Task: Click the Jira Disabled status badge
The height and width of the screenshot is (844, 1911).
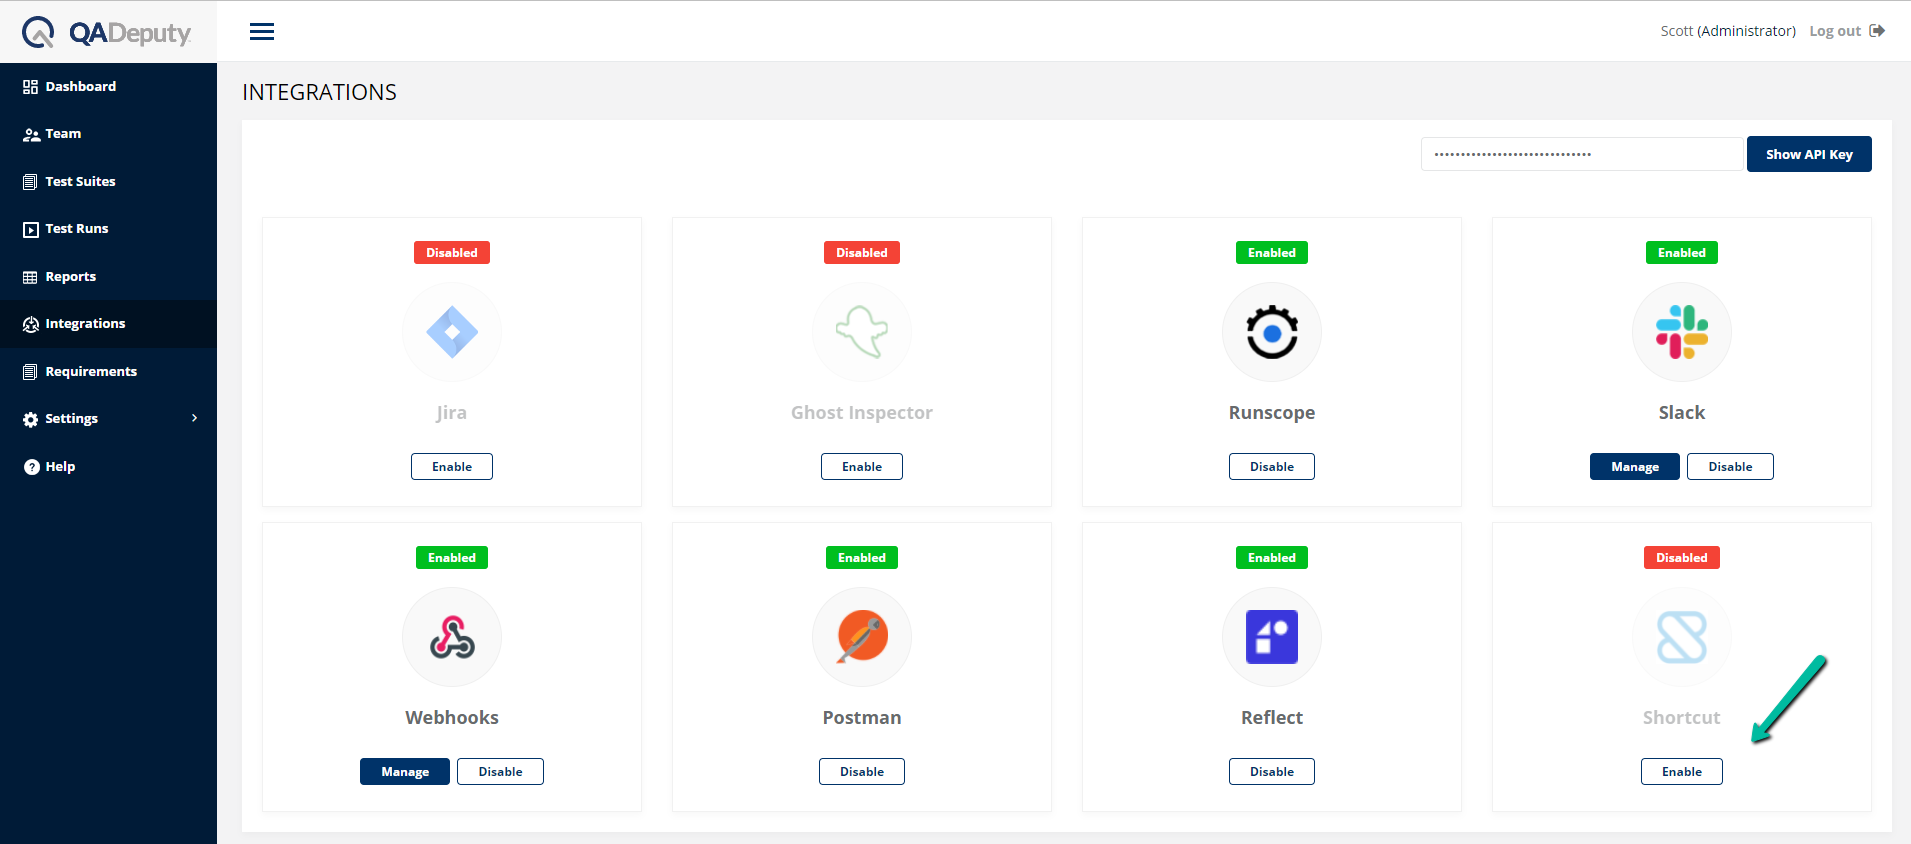Action: coord(452,253)
